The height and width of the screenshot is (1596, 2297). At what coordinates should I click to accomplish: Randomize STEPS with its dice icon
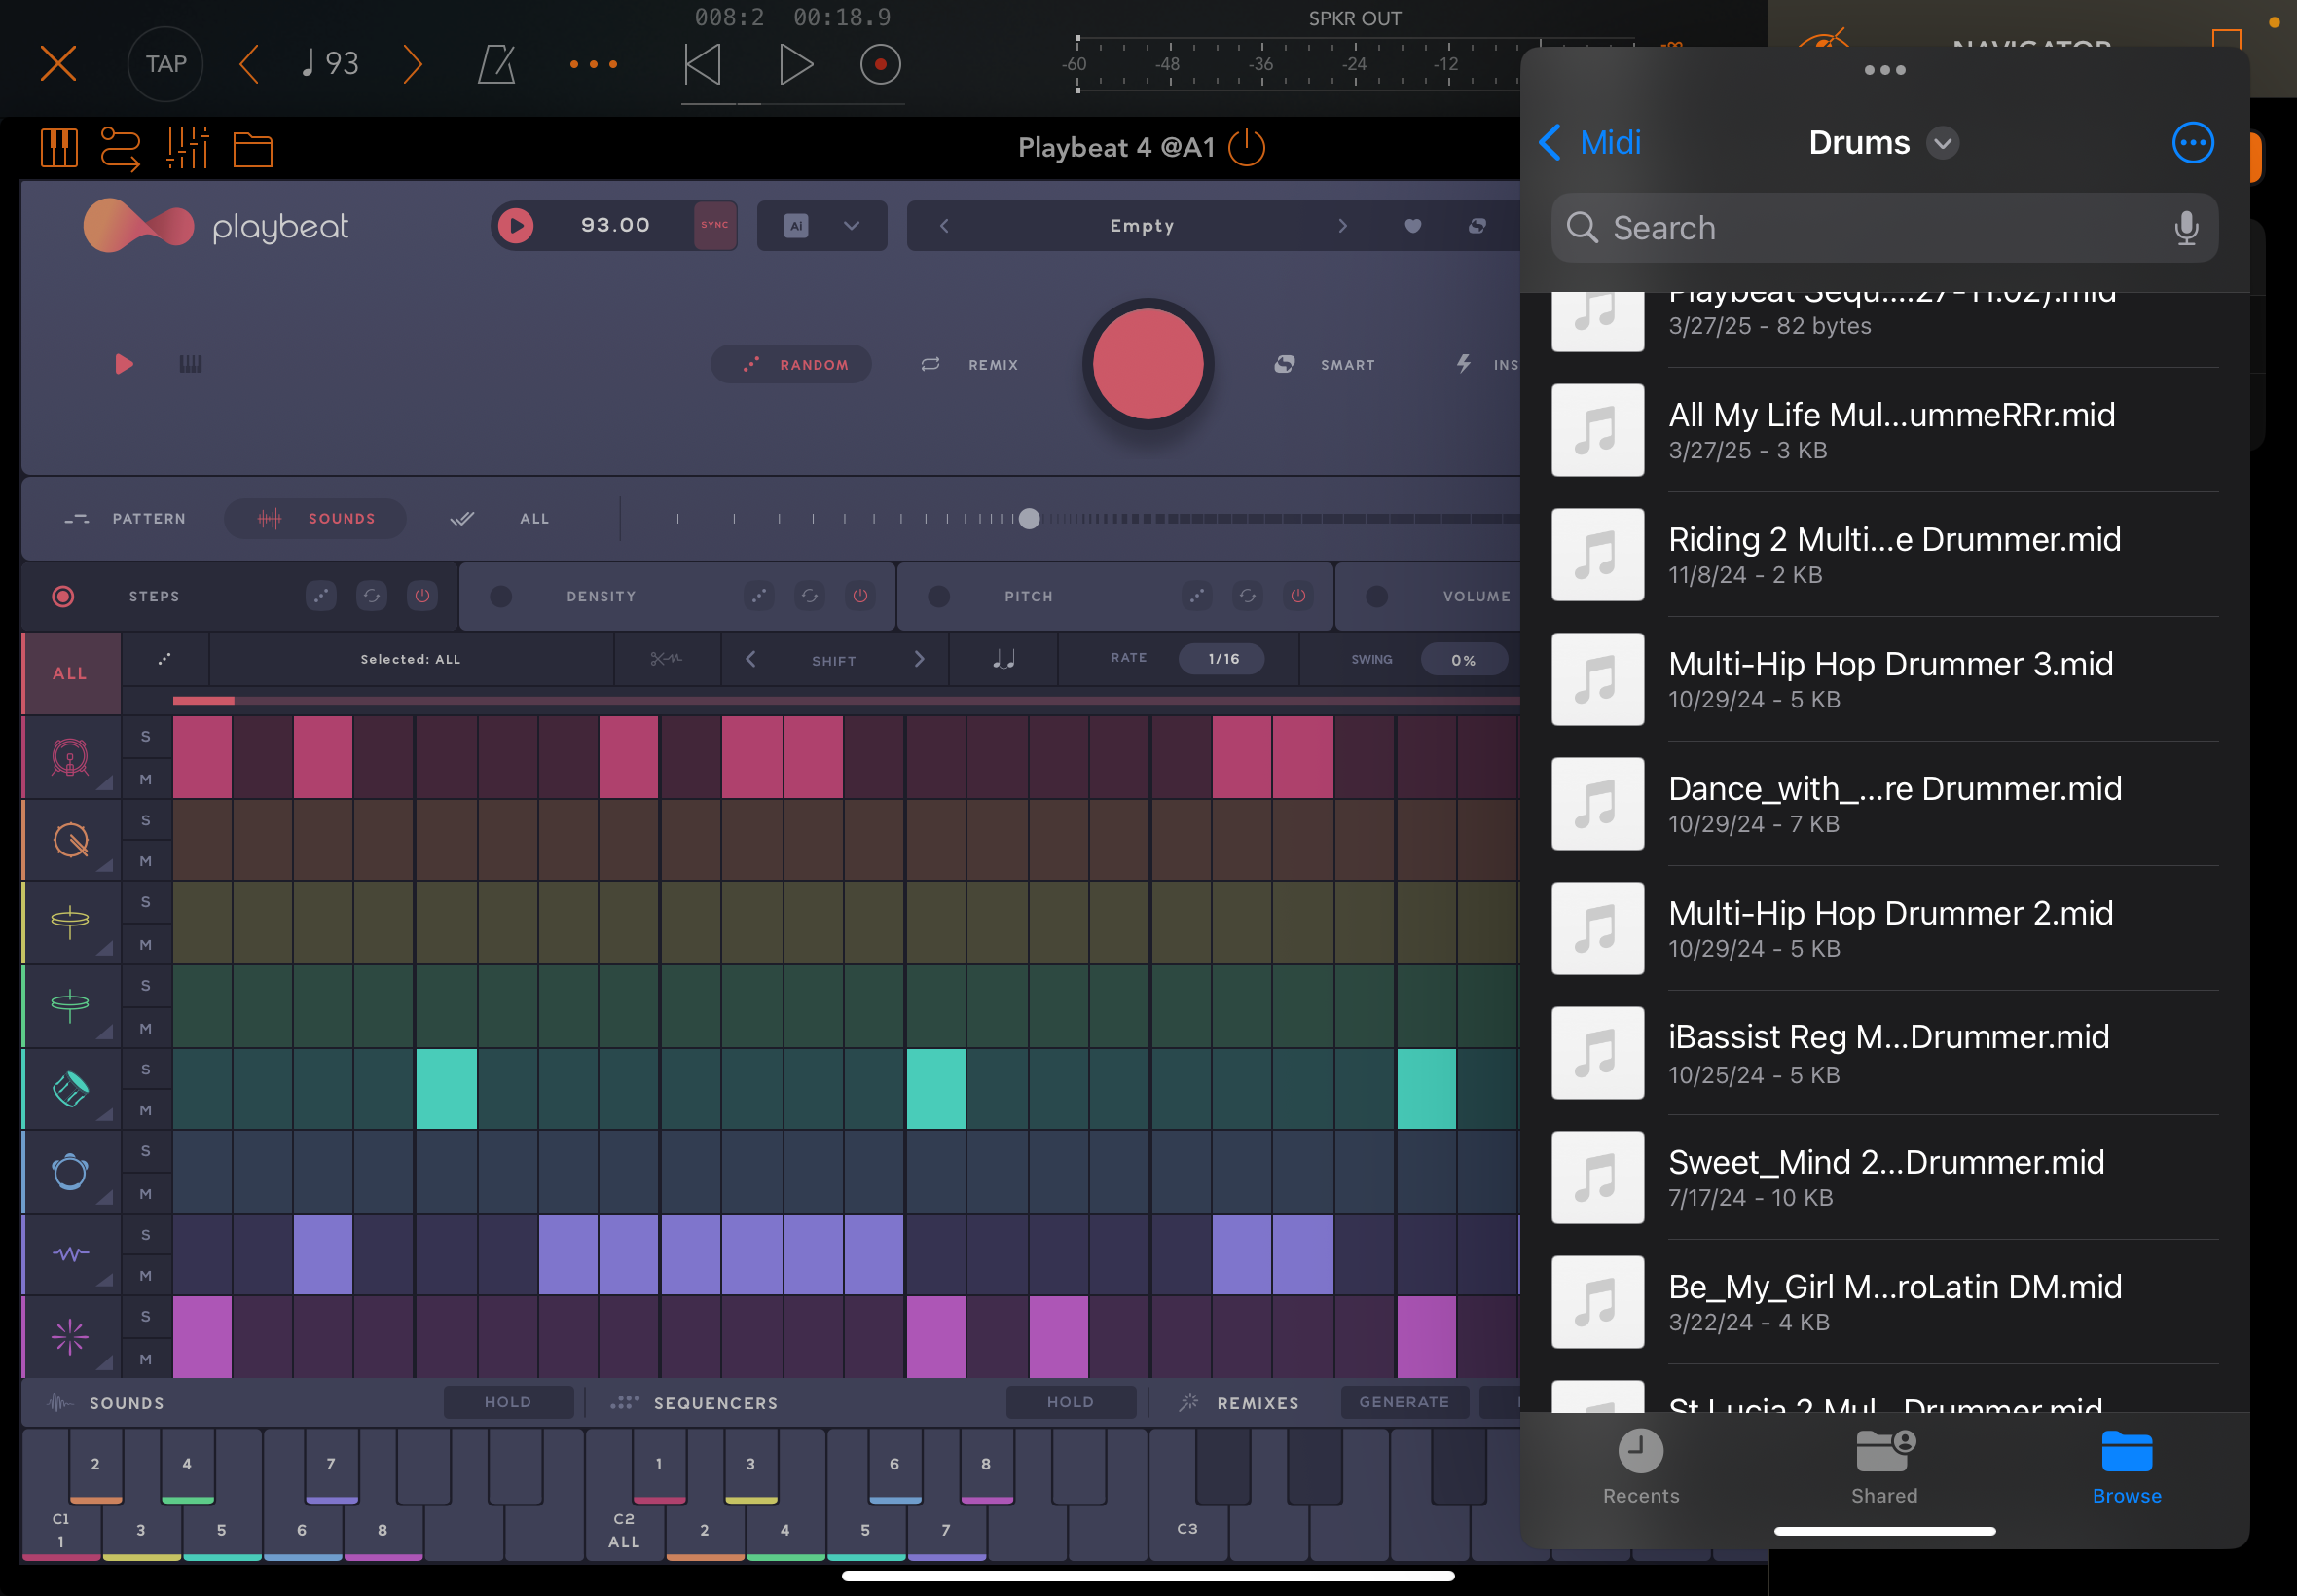point(320,596)
